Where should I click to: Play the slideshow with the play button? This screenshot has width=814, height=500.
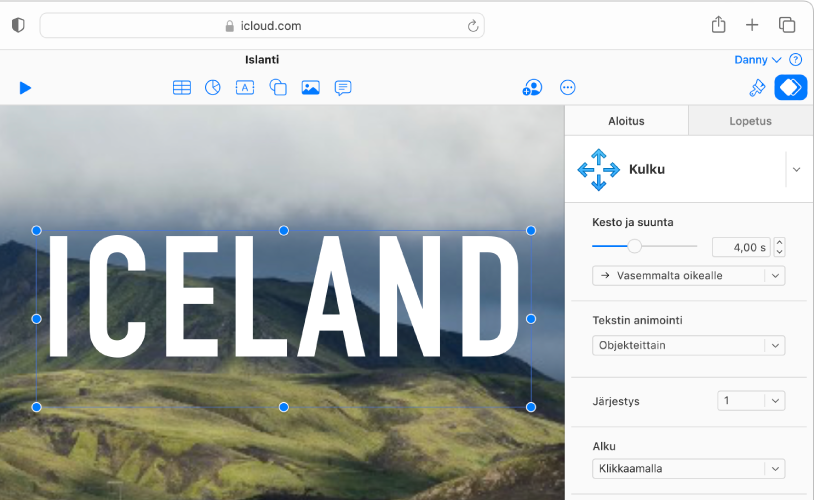tap(25, 88)
